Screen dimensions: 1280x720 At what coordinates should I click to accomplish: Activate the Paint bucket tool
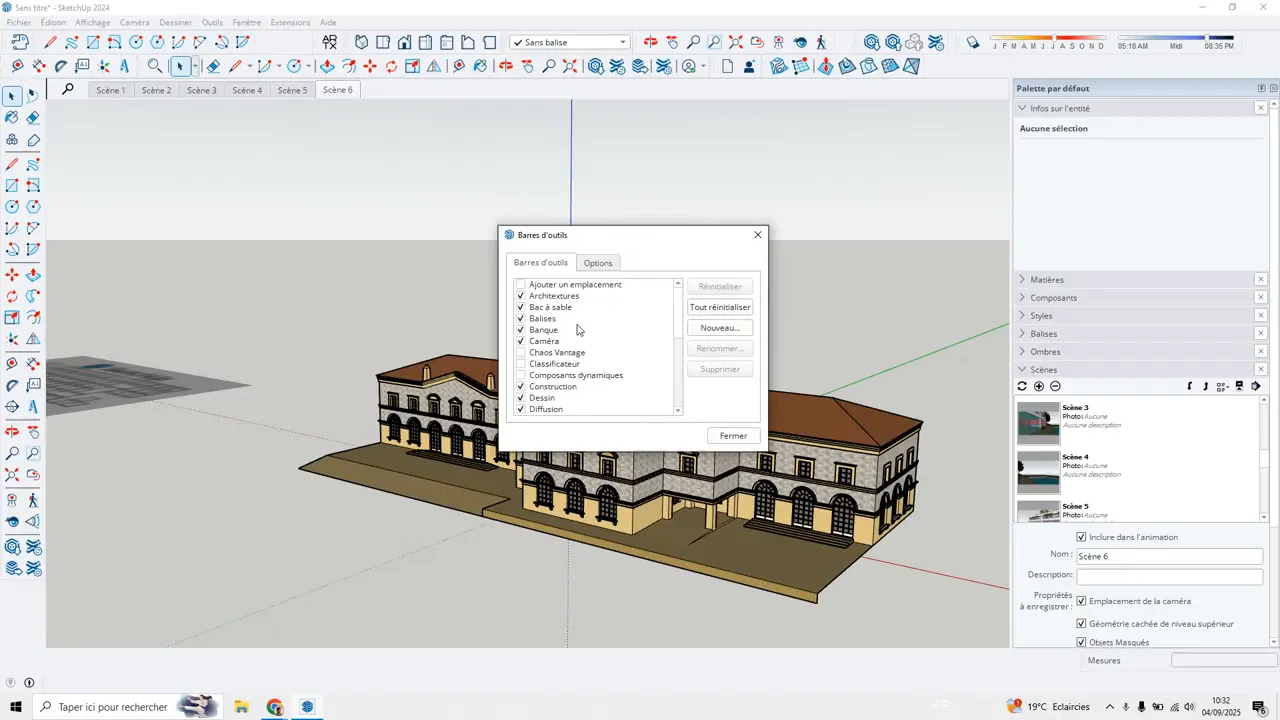(x=12, y=119)
